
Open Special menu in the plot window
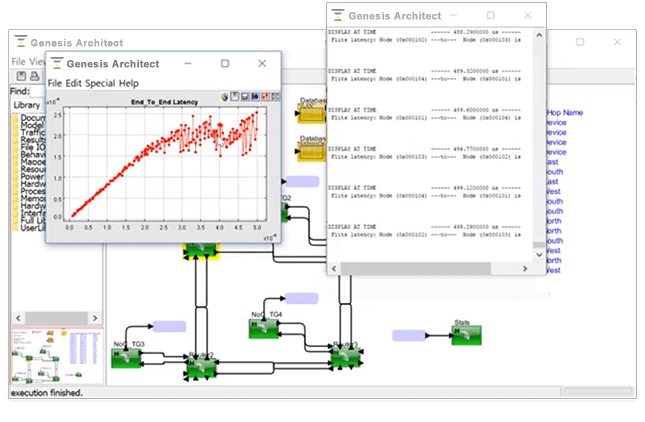pos(100,83)
